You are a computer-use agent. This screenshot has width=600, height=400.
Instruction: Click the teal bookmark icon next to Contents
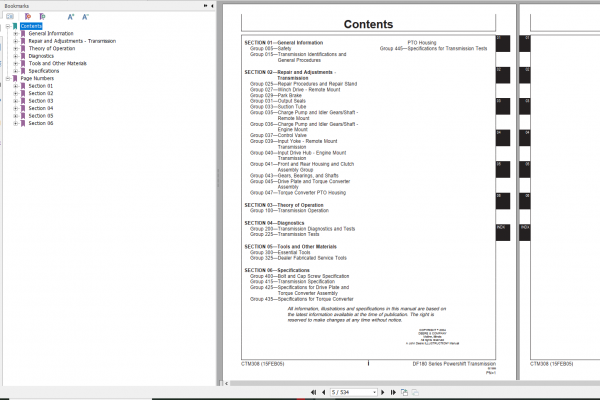tap(15, 26)
